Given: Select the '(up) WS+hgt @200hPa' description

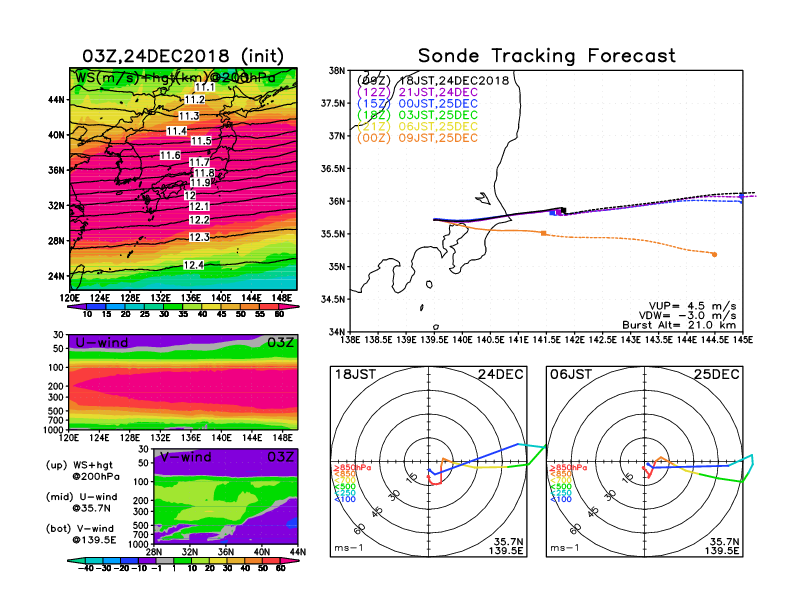Looking at the screenshot, I should pos(82,471).
